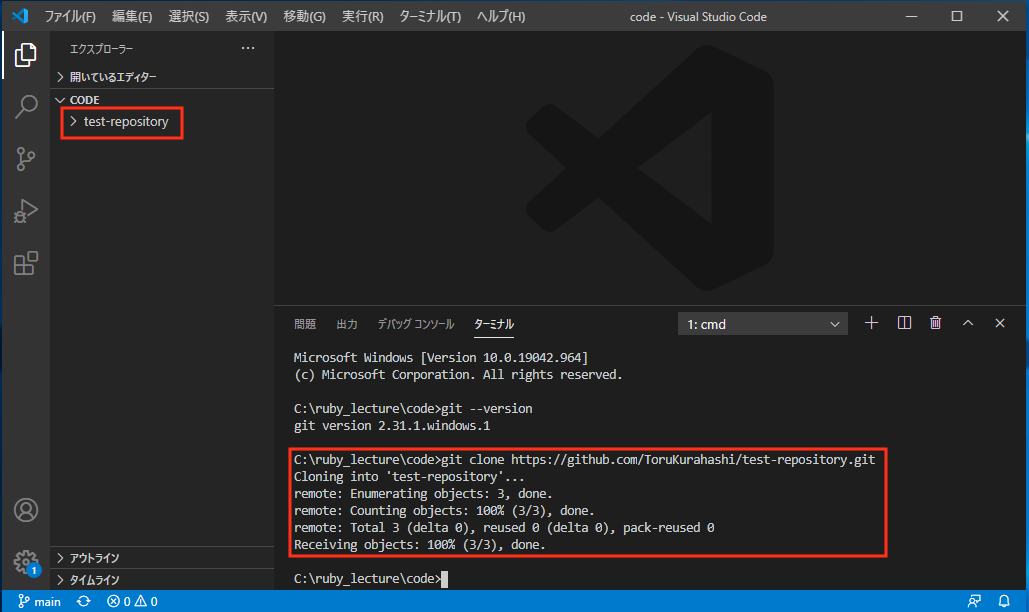Open errors and warnings count in status bar
Viewport: 1029px width, 612px height.
[132, 602]
